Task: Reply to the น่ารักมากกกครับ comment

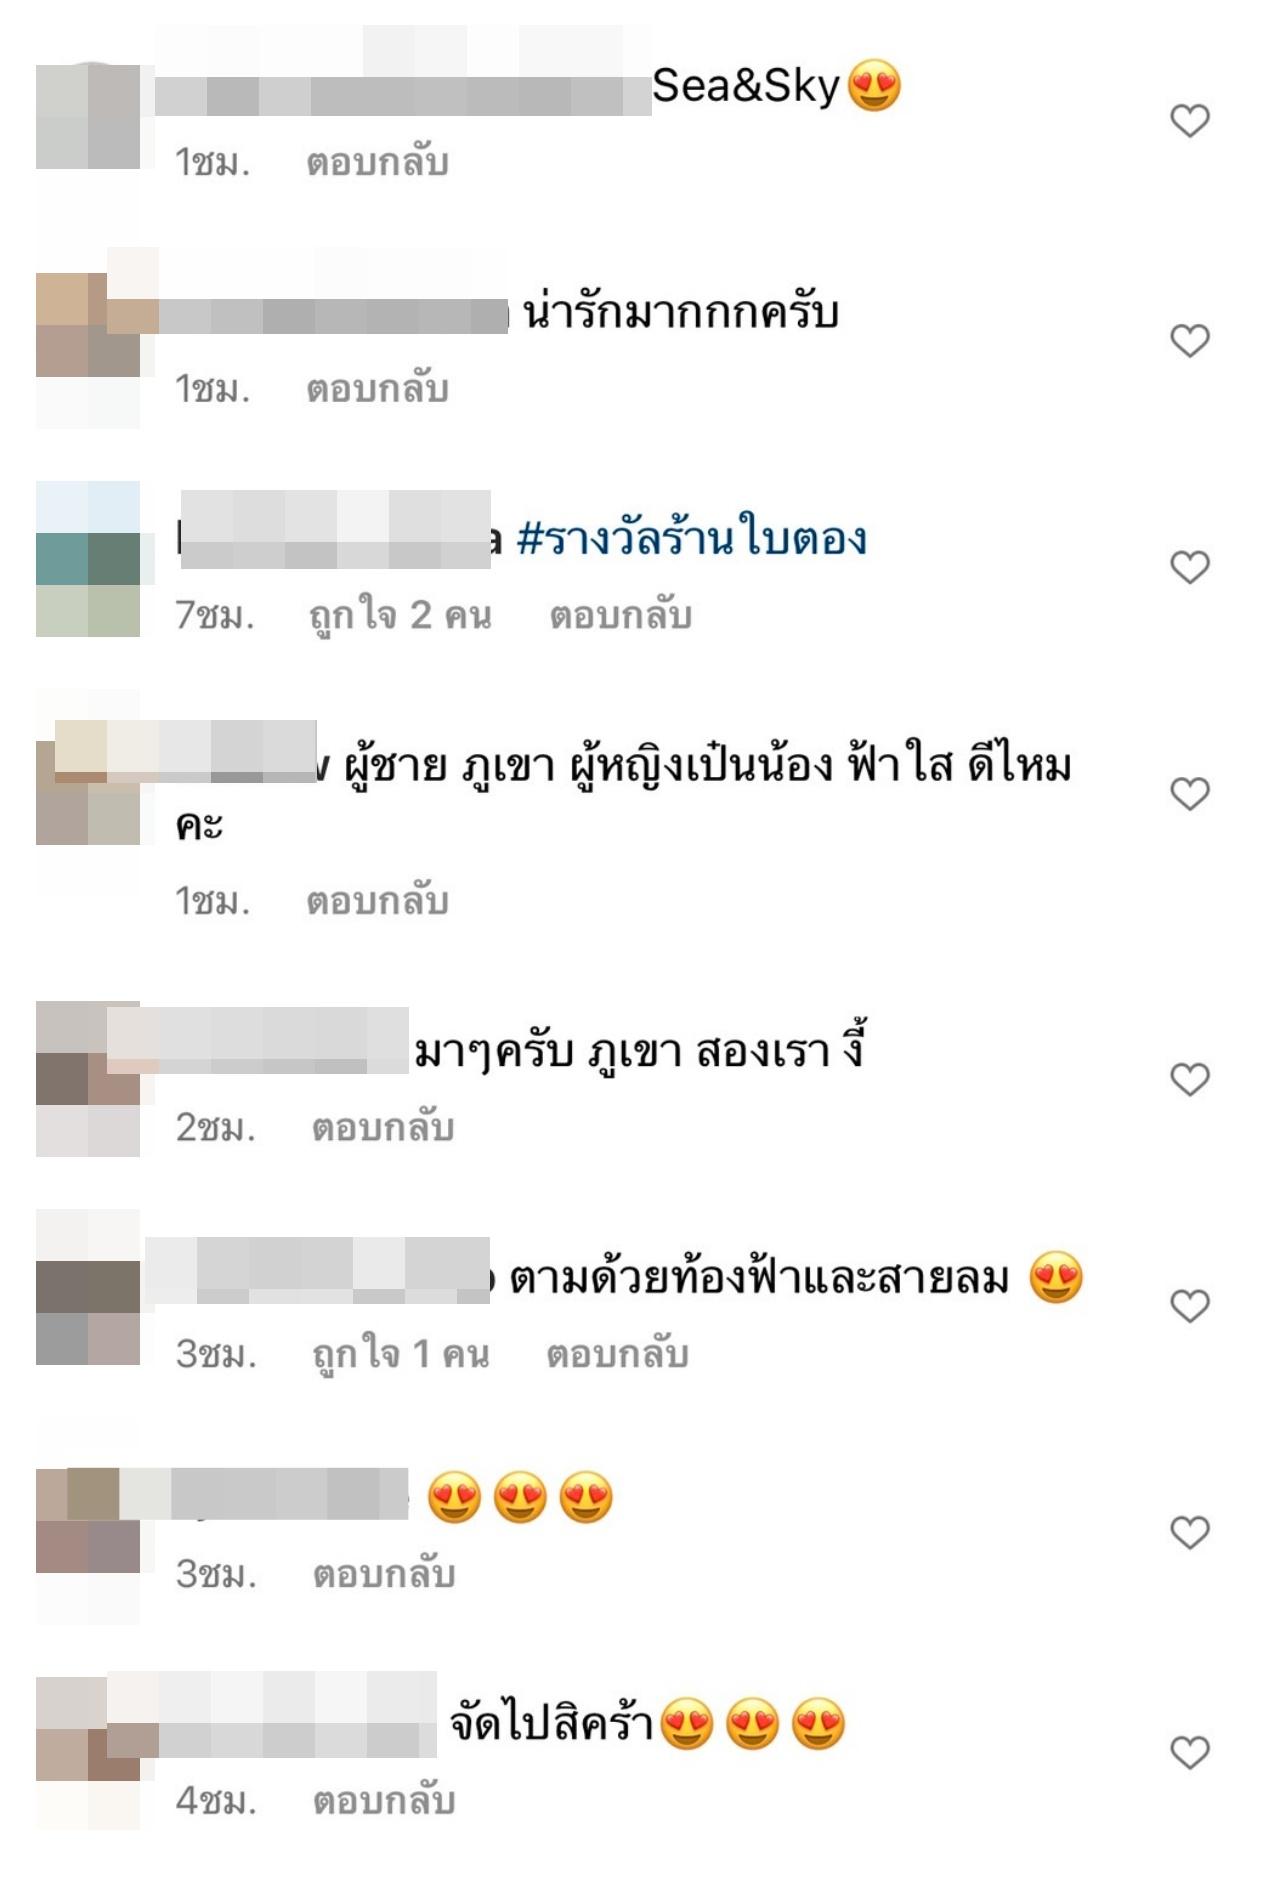Action: pos(377,388)
